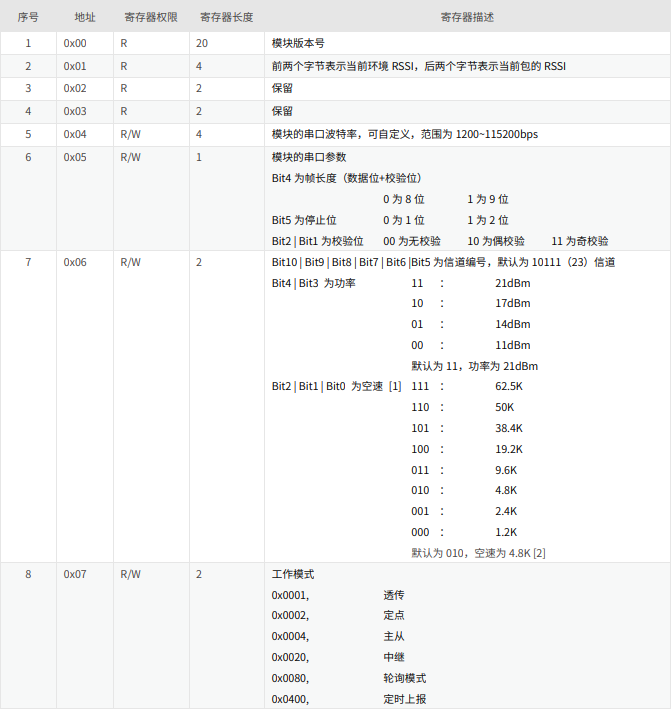This screenshot has width=671, height=709.
Task: Click the 2.4K air rate value
Action: (506, 511)
